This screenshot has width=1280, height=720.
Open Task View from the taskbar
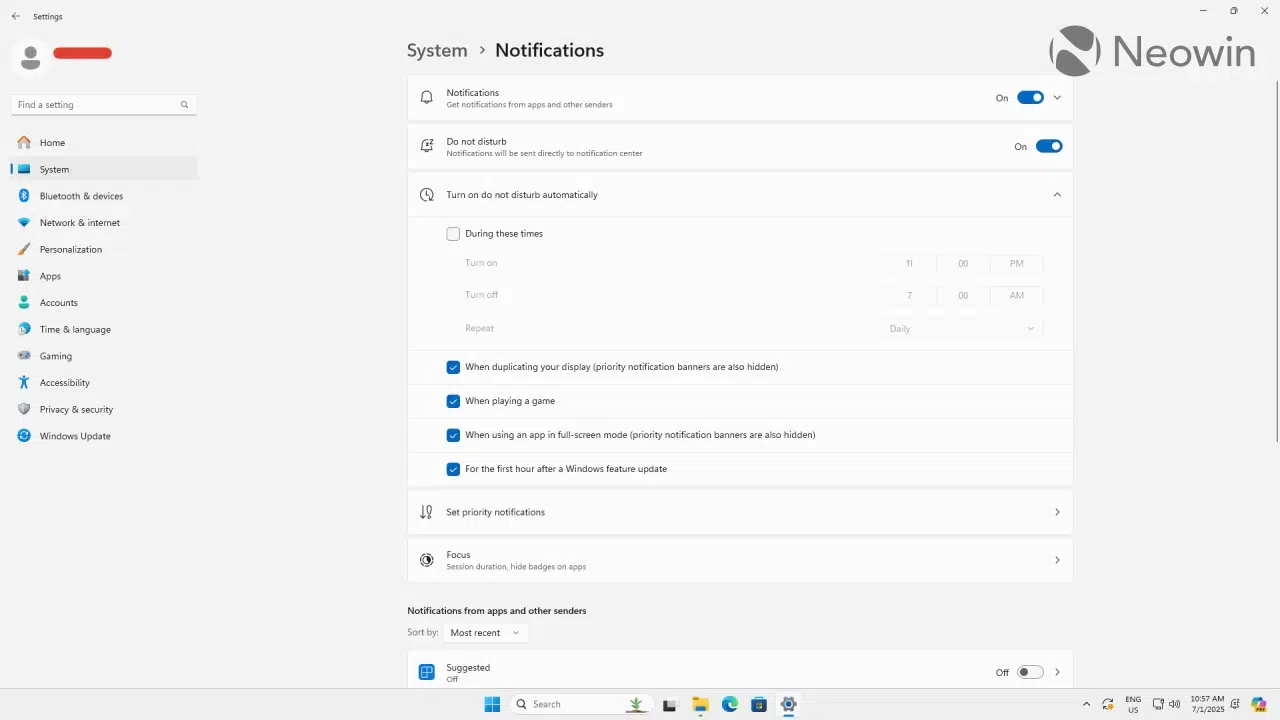[670, 704]
